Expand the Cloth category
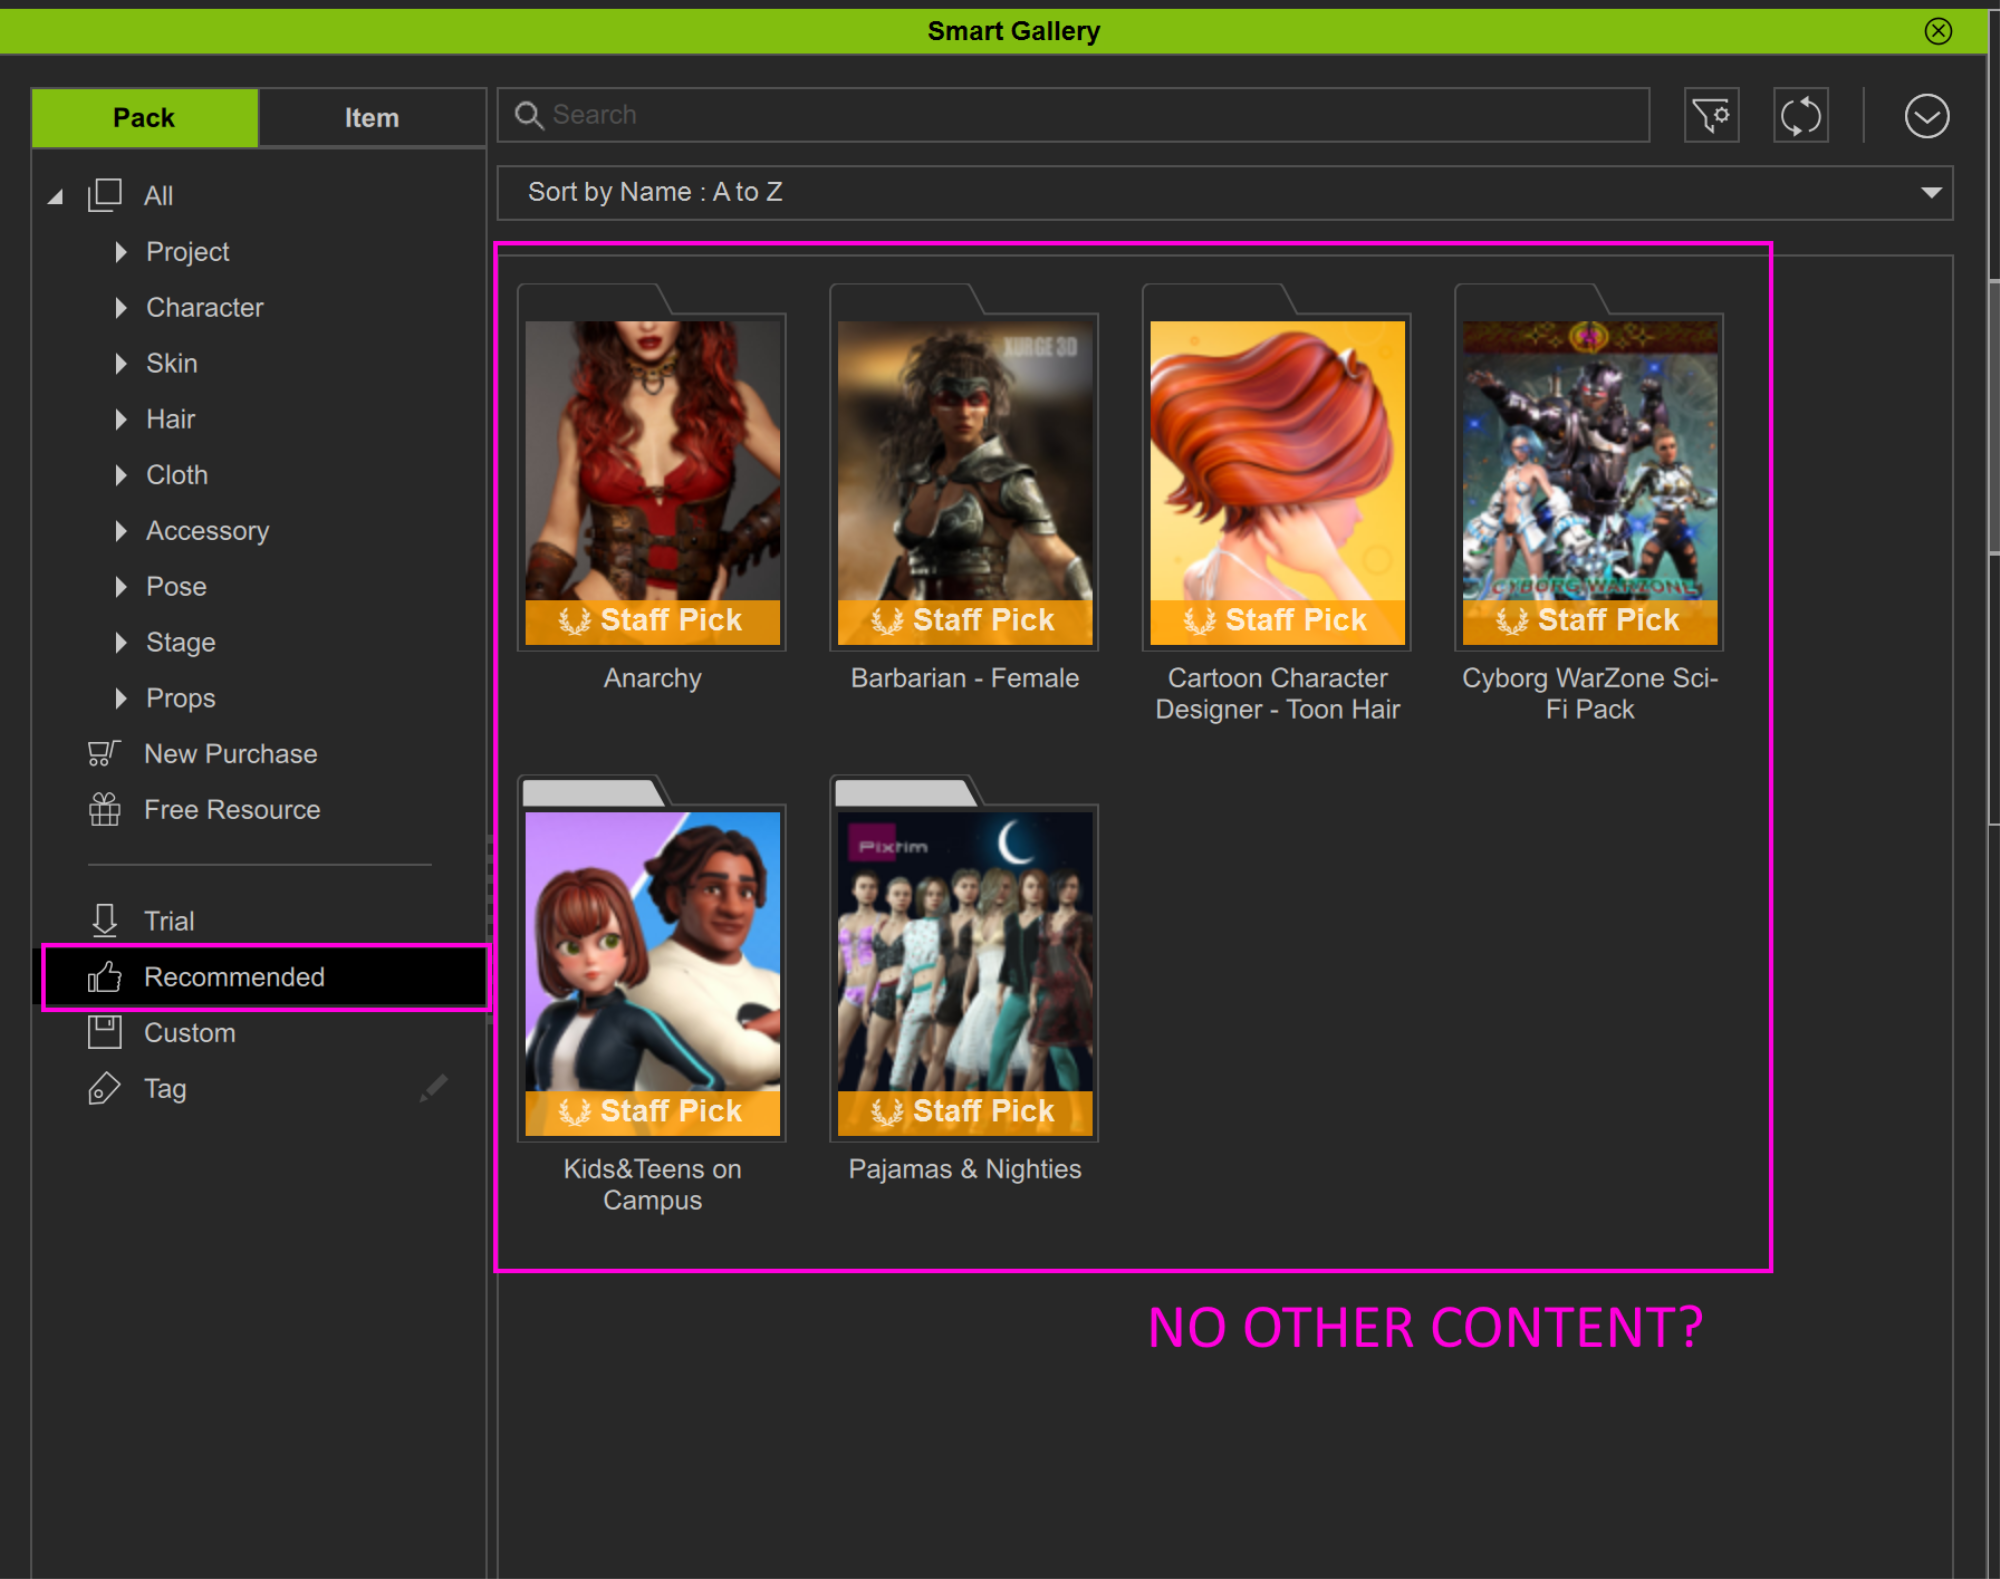 (x=121, y=476)
